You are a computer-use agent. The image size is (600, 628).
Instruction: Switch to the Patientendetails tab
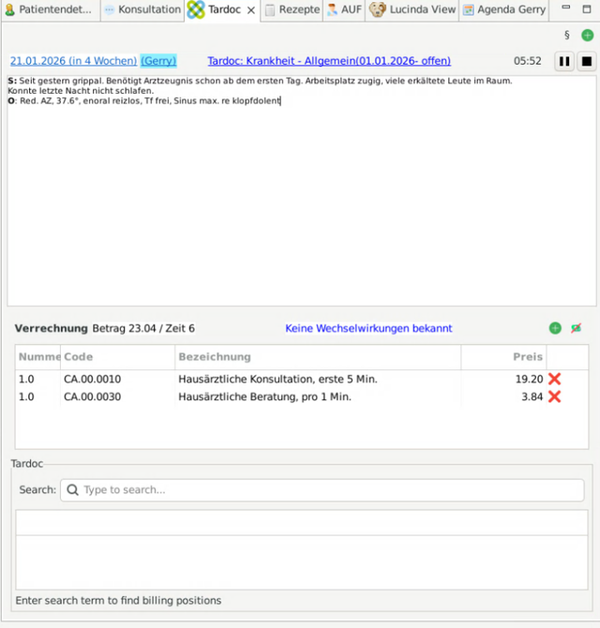(48, 10)
